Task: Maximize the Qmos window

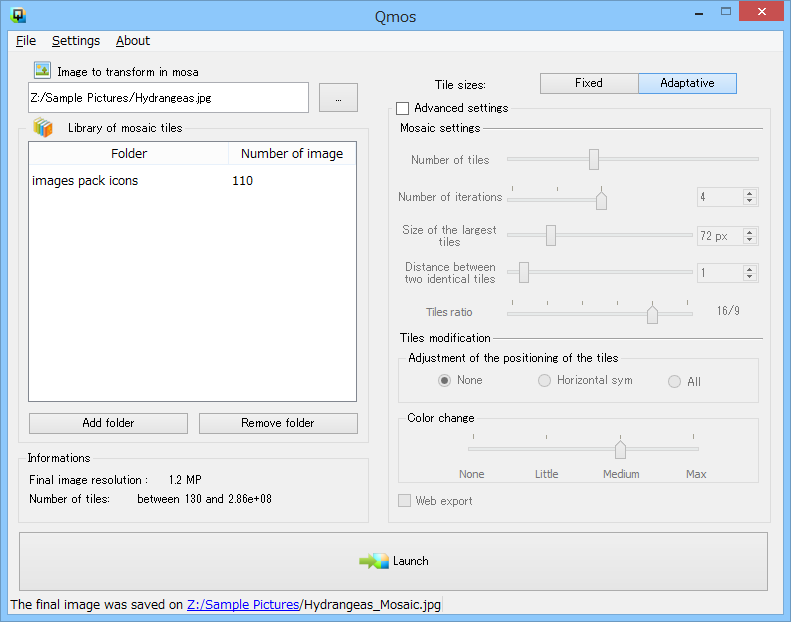Action: [725, 12]
